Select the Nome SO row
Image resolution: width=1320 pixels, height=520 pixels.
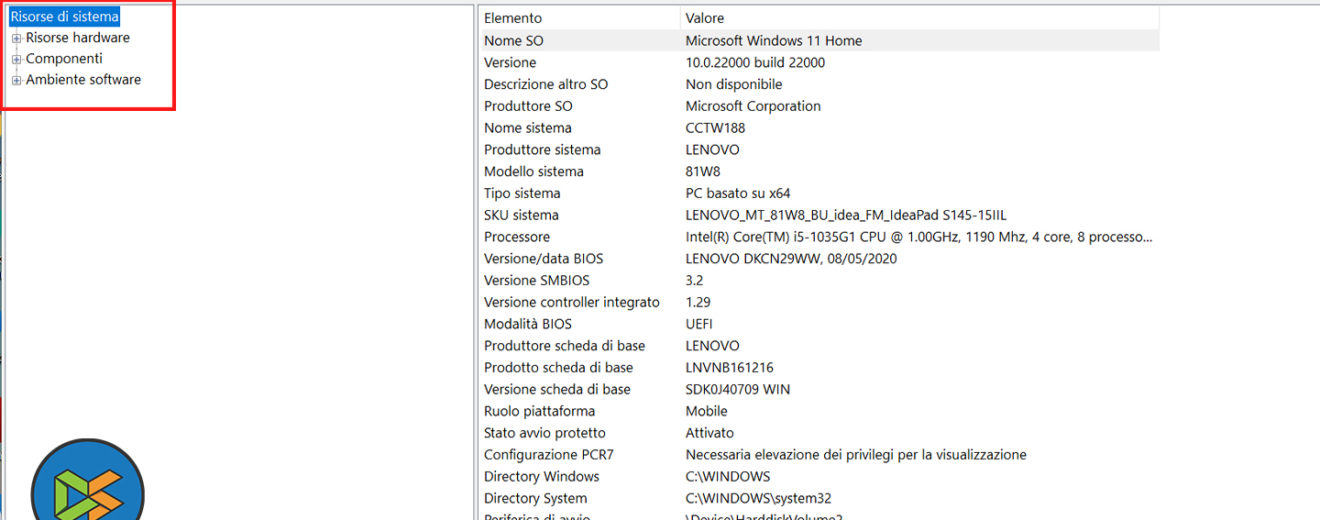pos(514,41)
